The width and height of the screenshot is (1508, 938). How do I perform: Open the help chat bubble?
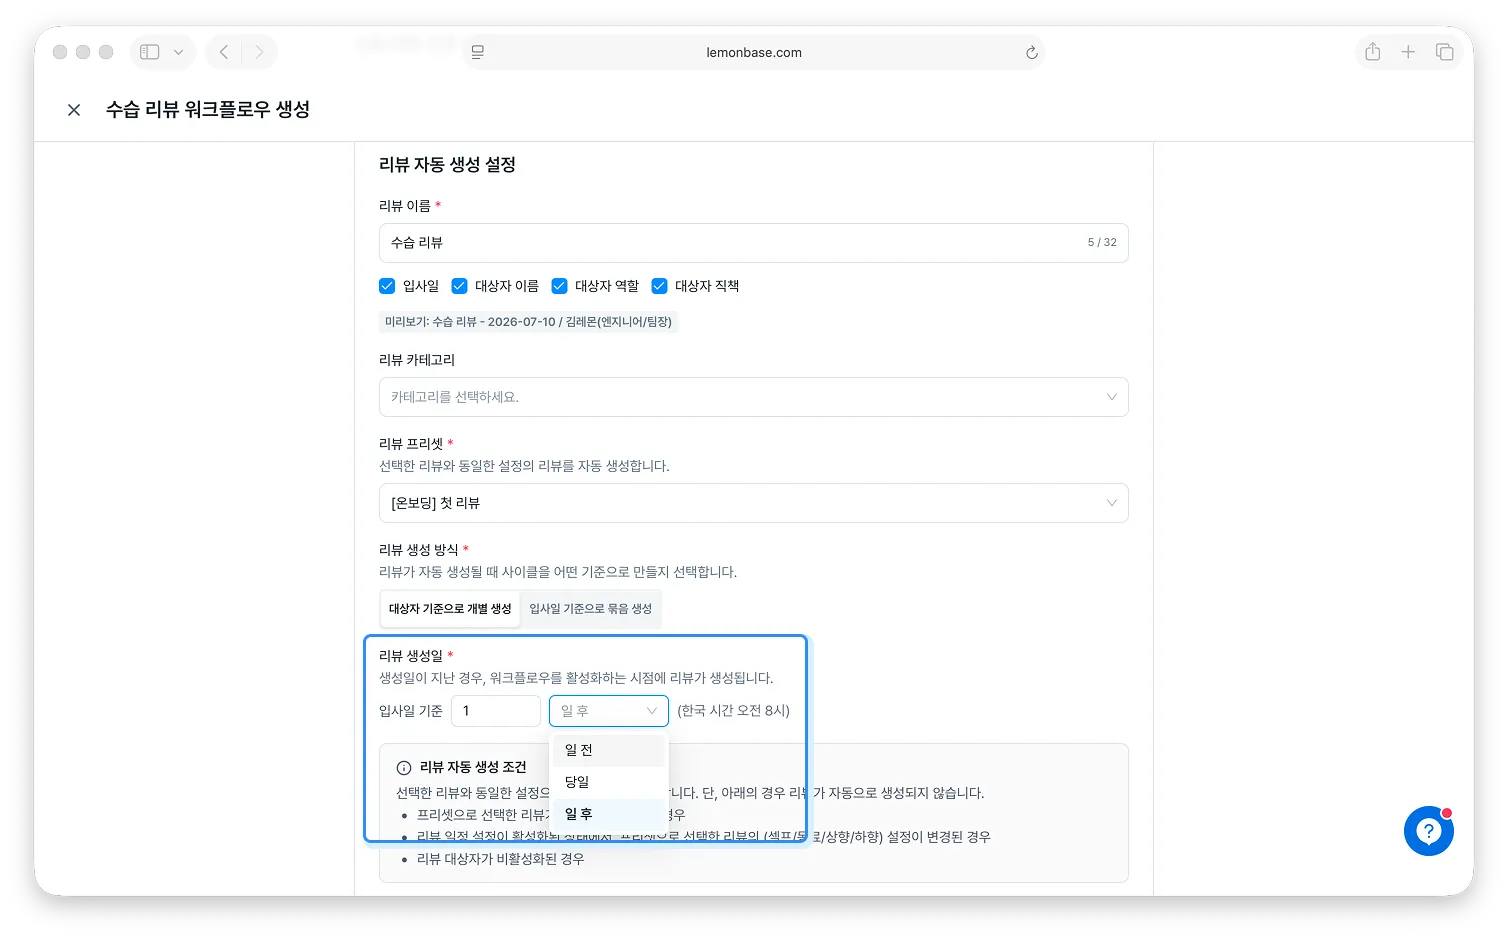(1429, 831)
